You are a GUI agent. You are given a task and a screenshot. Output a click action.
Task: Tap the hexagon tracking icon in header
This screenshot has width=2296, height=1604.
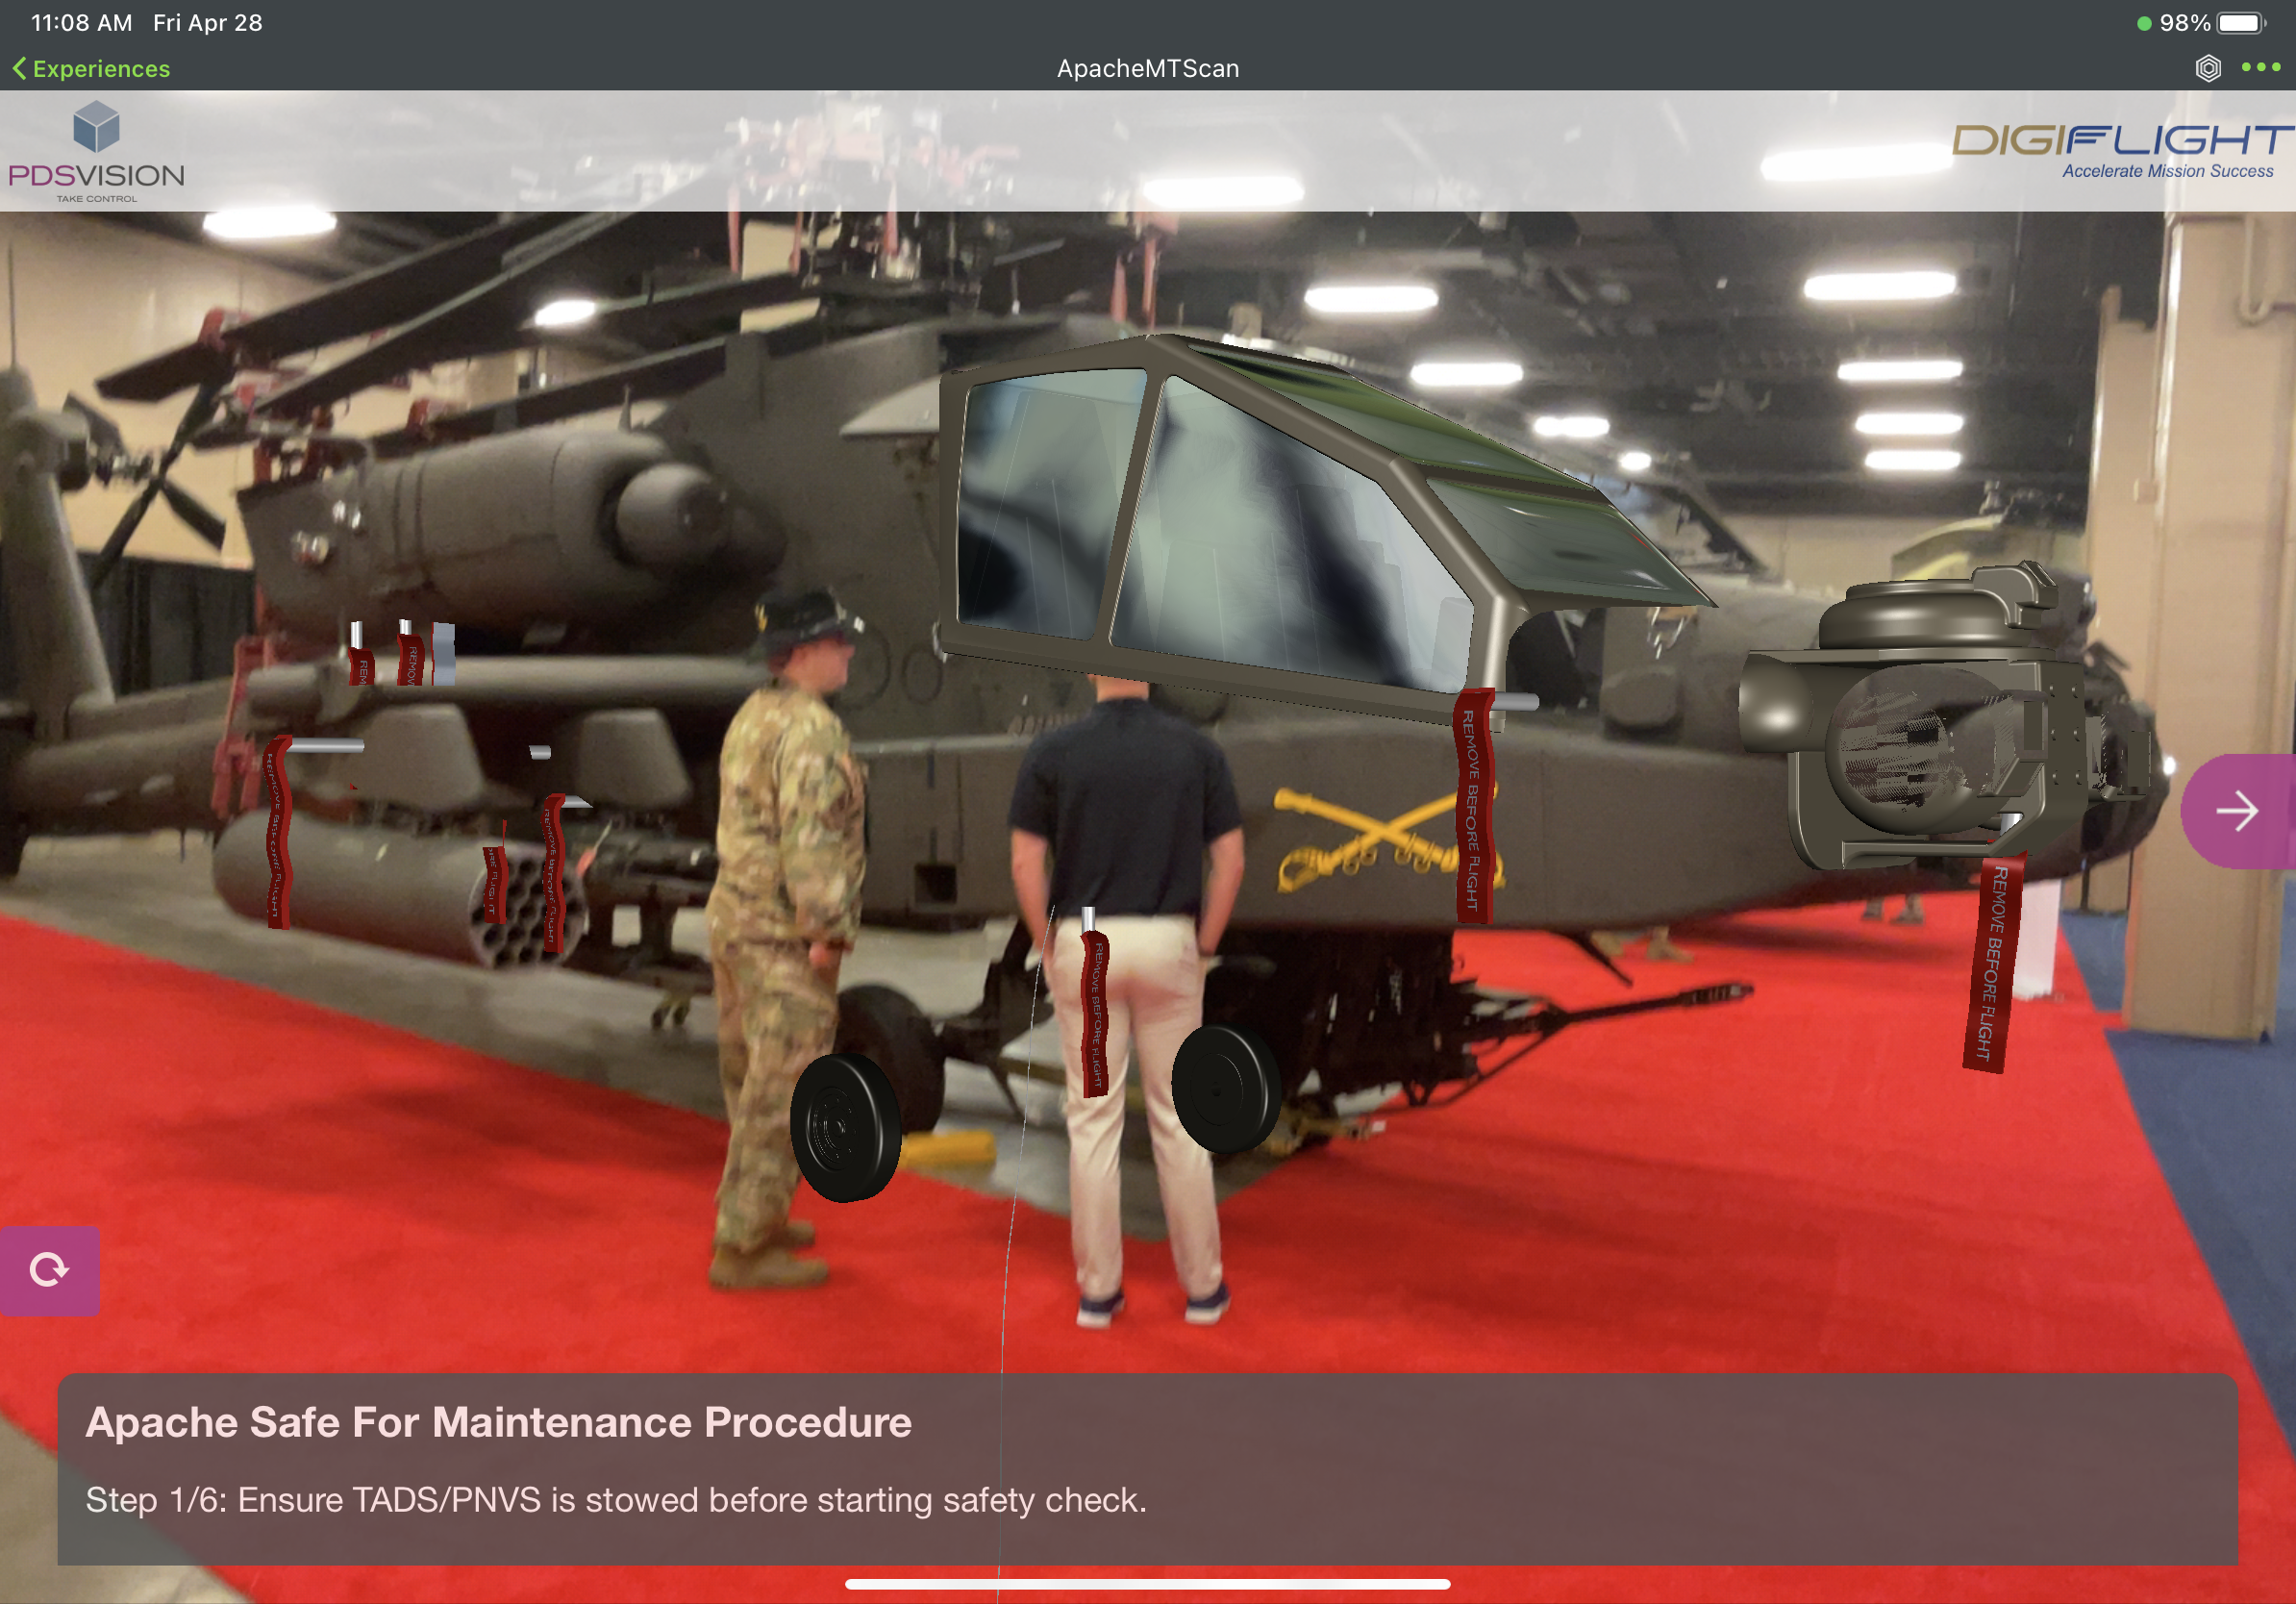pos(2207,68)
